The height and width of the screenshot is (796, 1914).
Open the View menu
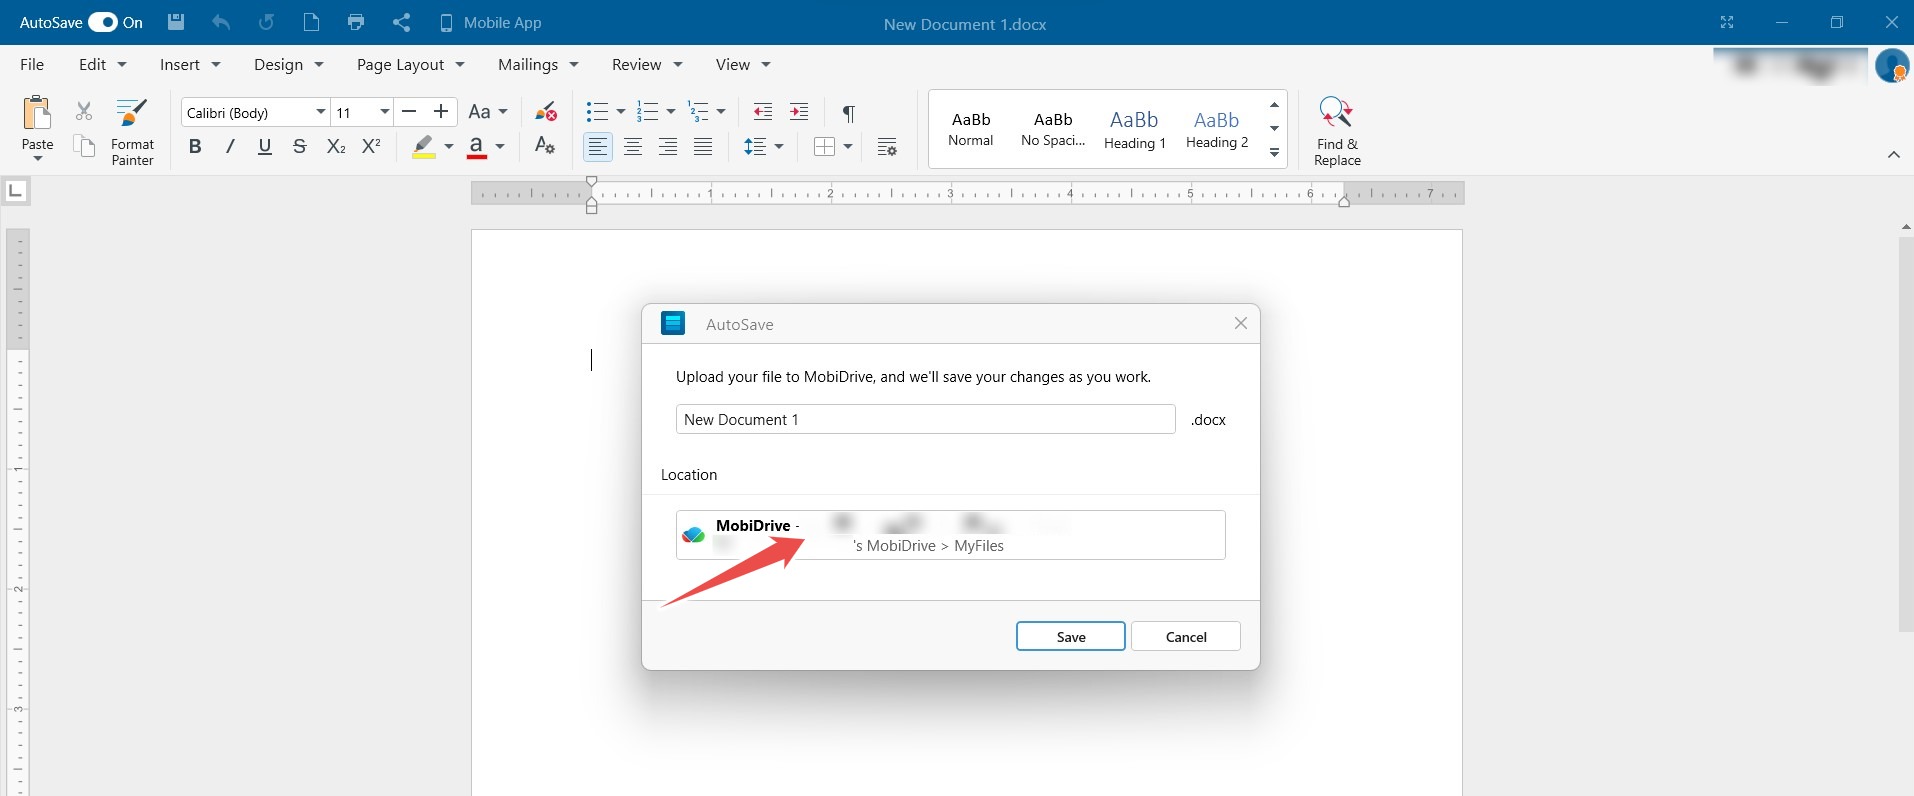click(743, 64)
